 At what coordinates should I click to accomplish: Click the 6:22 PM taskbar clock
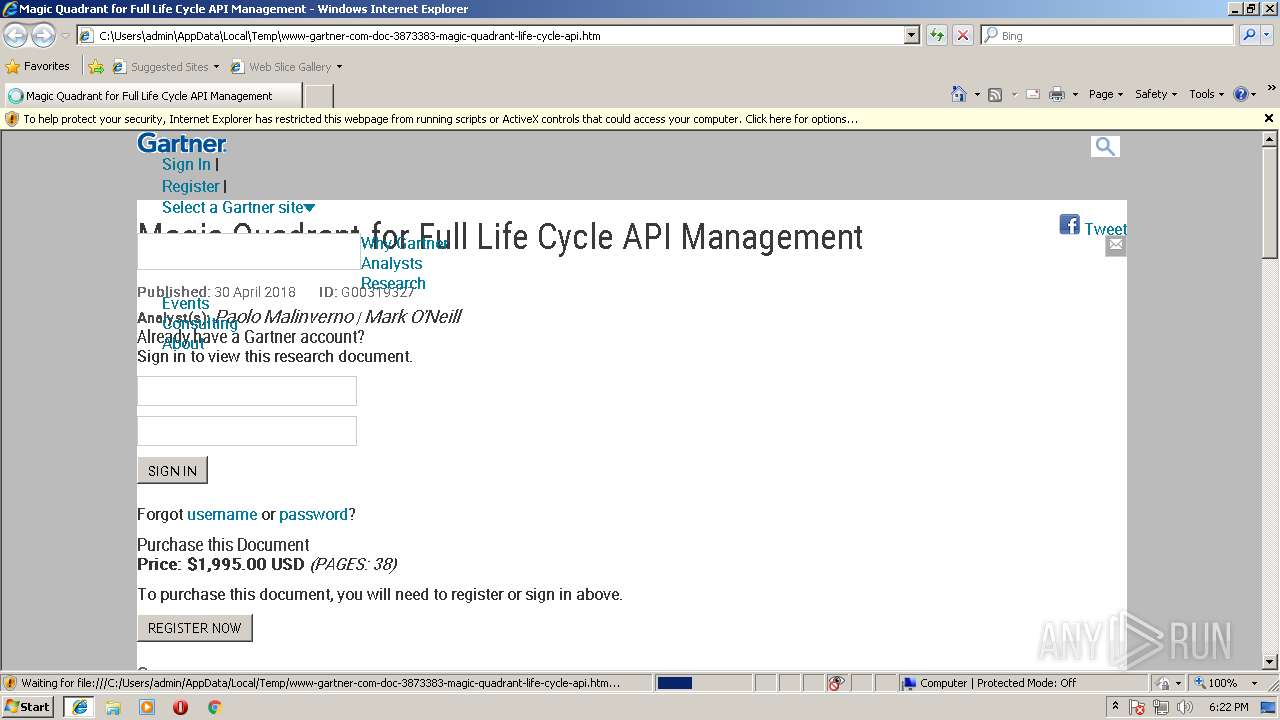point(1228,707)
